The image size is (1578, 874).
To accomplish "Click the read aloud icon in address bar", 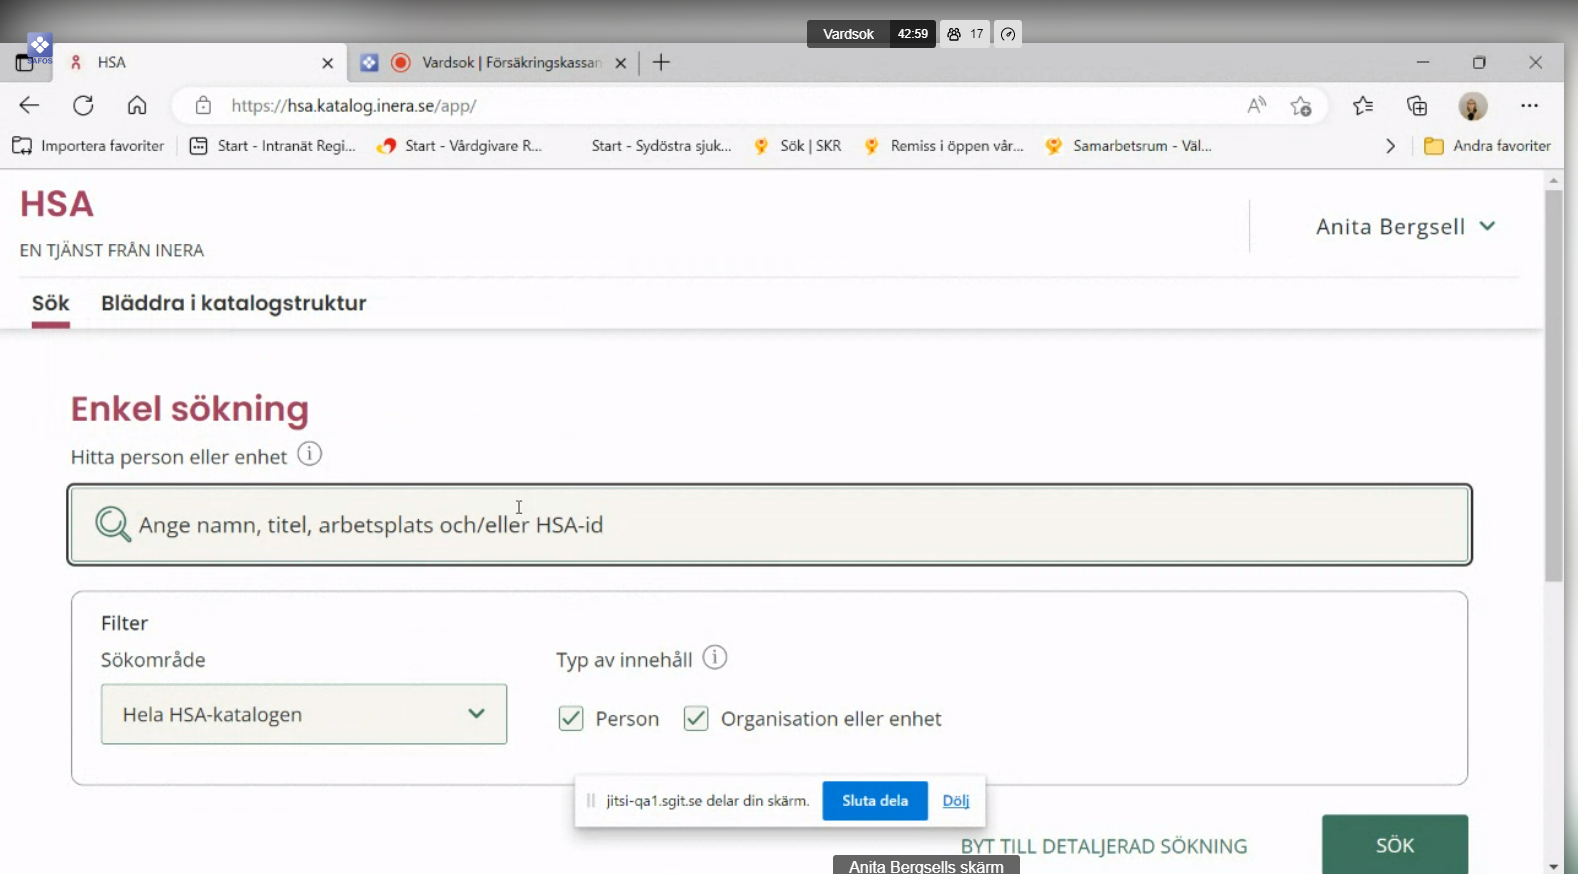I will coord(1256,105).
